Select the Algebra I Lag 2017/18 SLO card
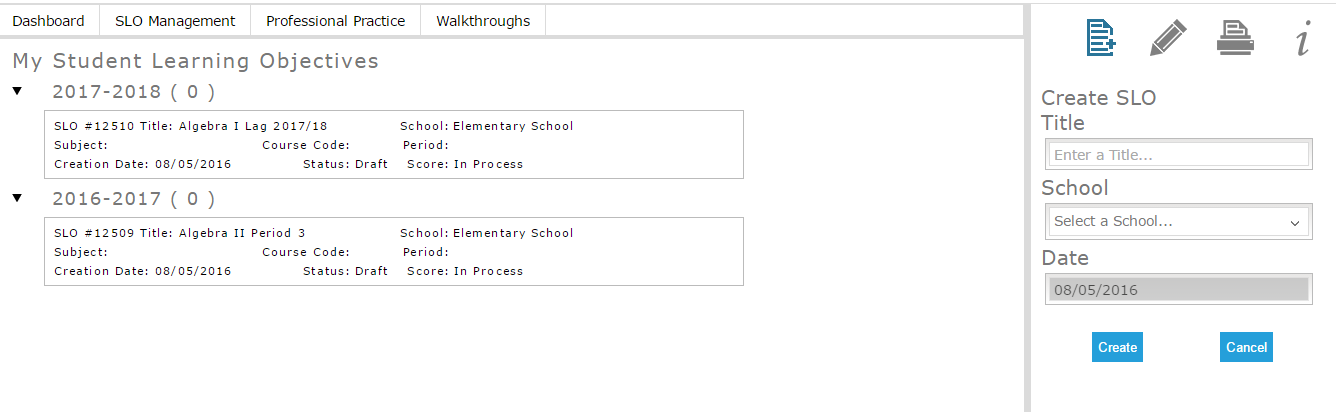 coord(394,145)
